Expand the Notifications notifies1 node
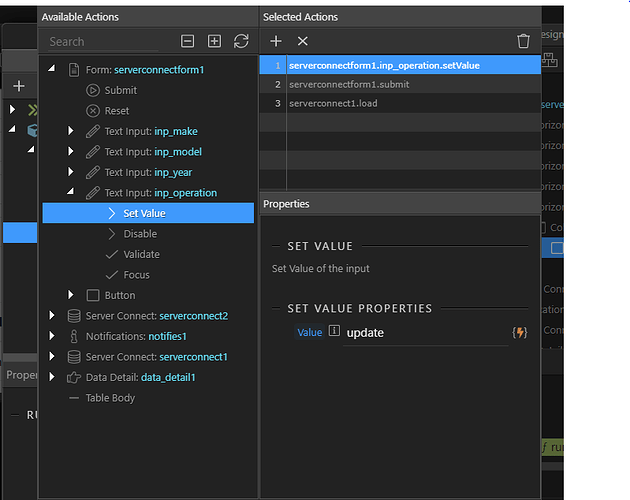Viewport: 630px width, 500px height. tap(52, 336)
